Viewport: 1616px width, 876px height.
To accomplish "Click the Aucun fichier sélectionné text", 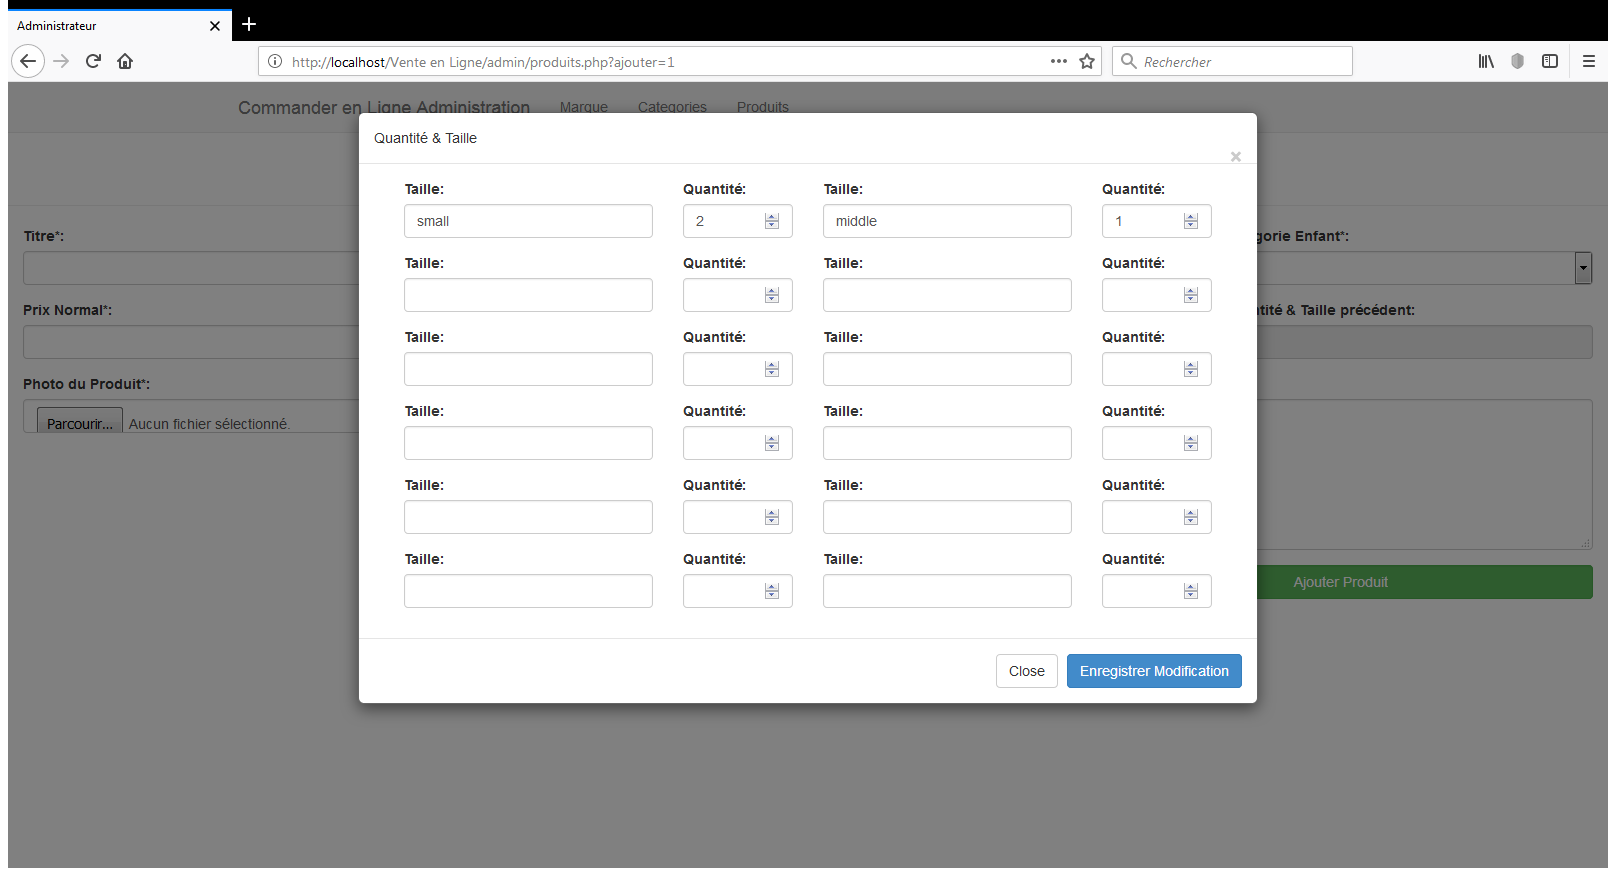I will coord(209,424).
